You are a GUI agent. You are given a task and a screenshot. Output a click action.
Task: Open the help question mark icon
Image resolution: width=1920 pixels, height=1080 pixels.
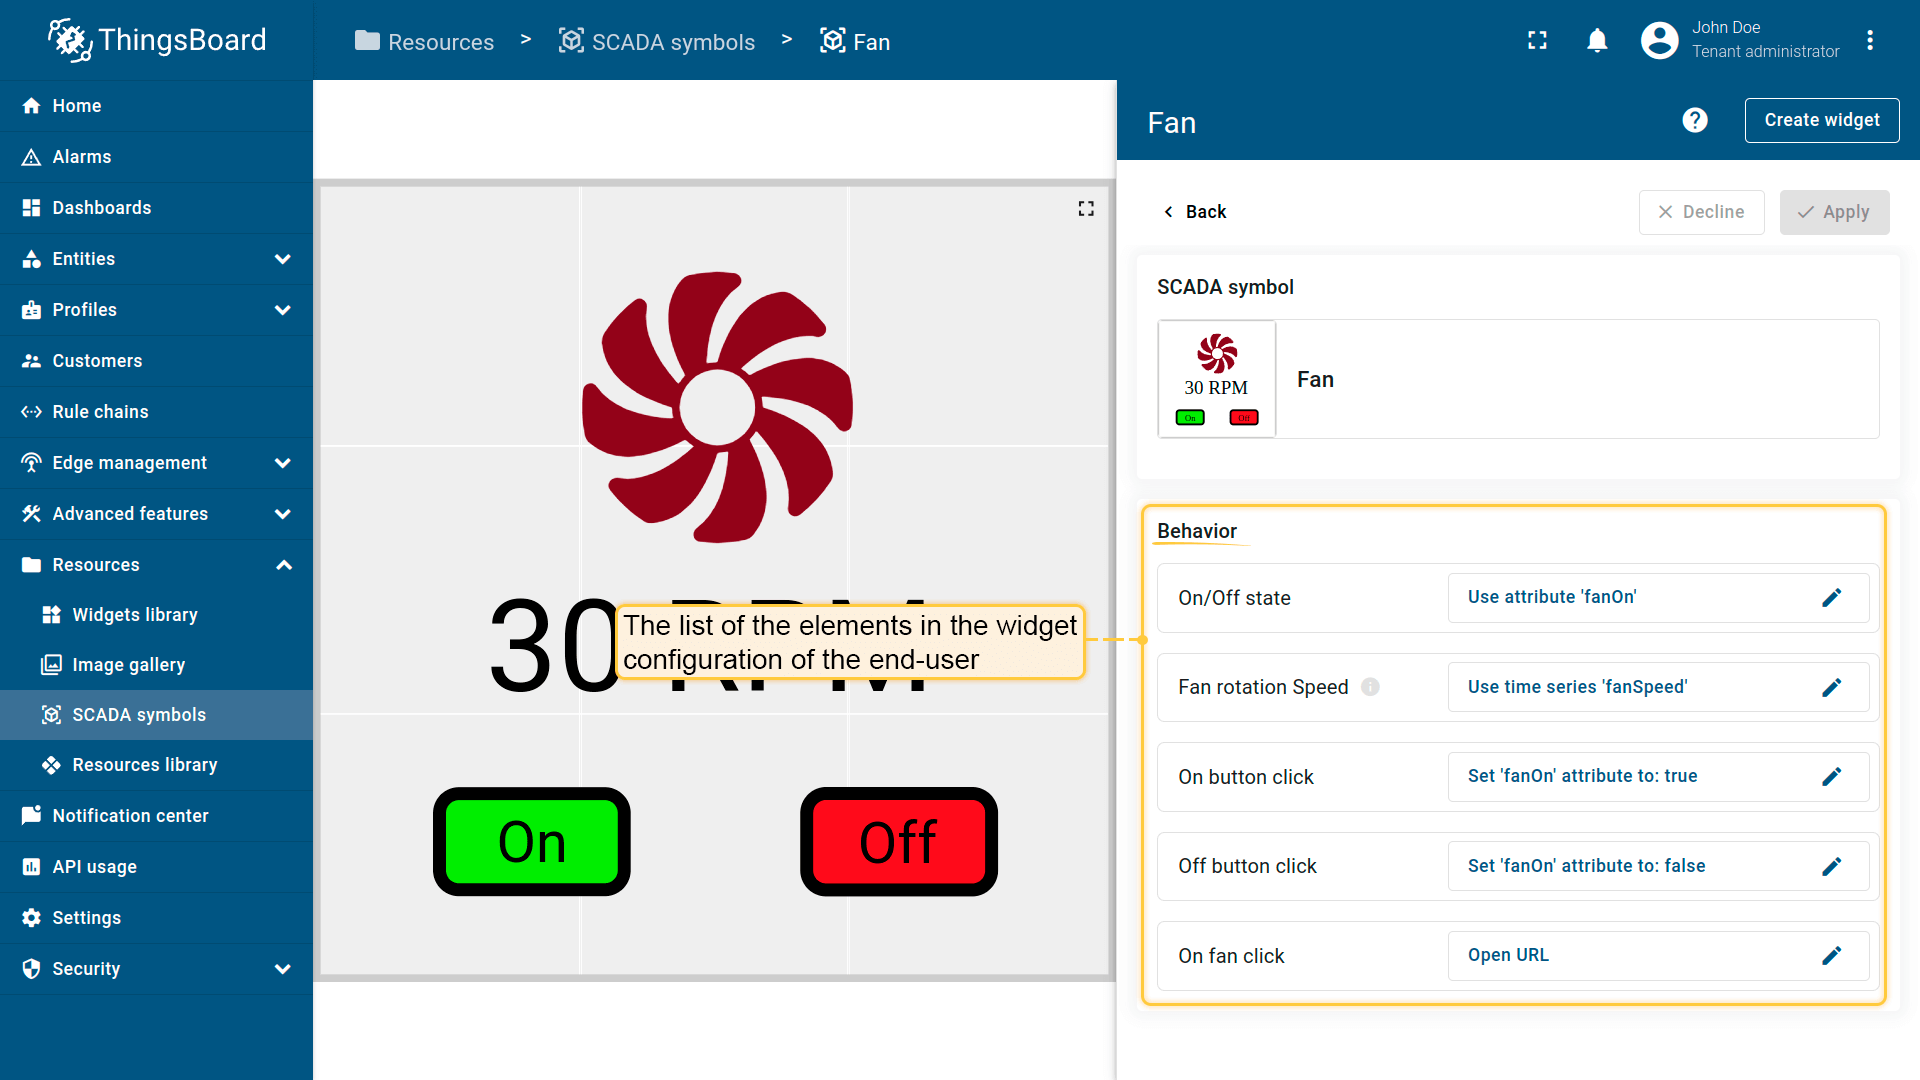point(1694,120)
